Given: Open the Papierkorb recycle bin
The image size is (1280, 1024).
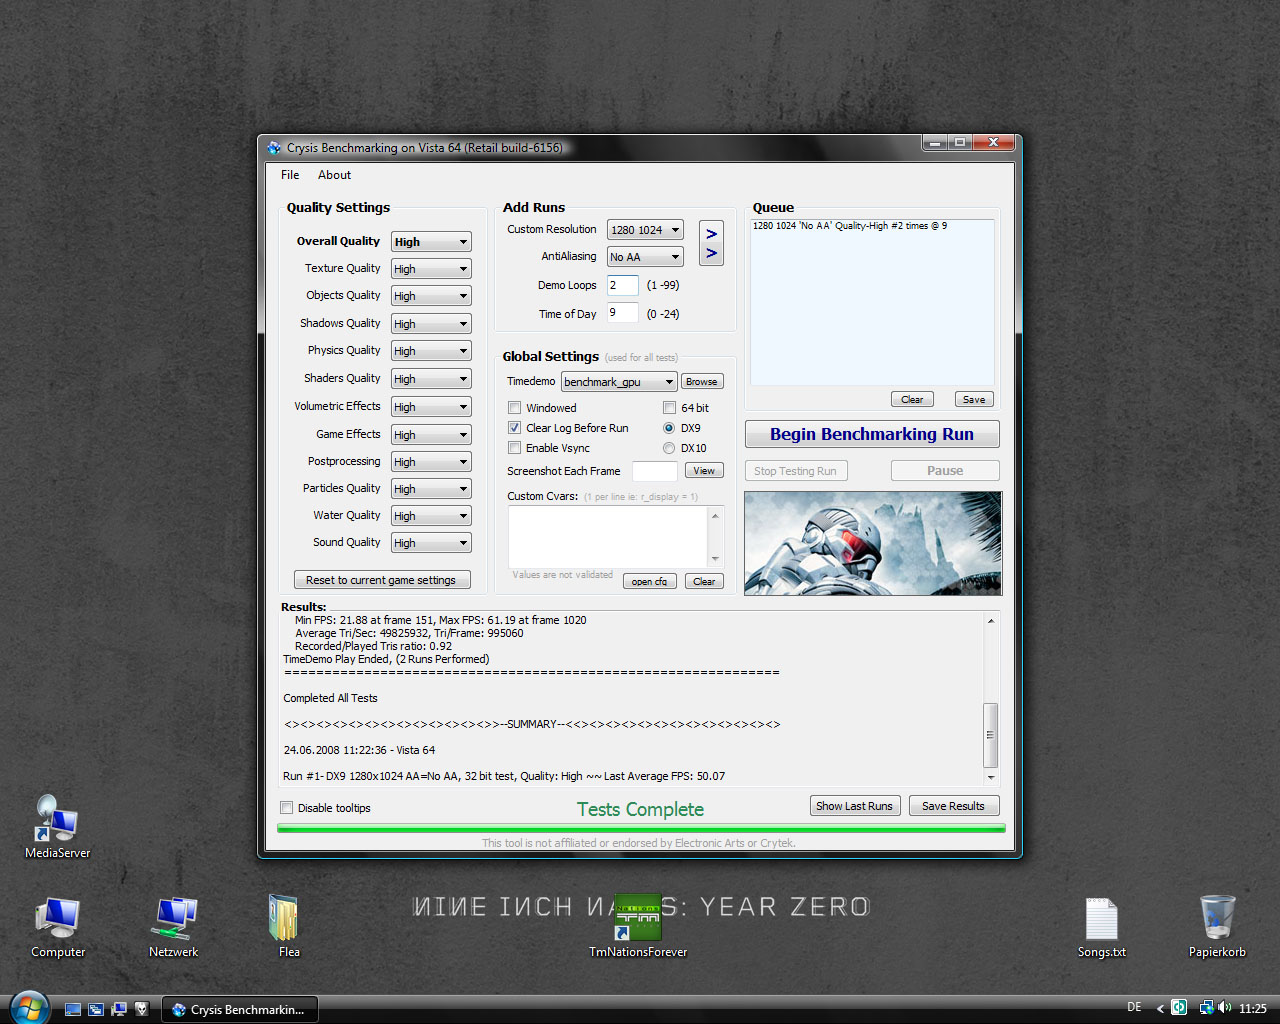Looking at the screenshot, I should tap(1217, 920).
